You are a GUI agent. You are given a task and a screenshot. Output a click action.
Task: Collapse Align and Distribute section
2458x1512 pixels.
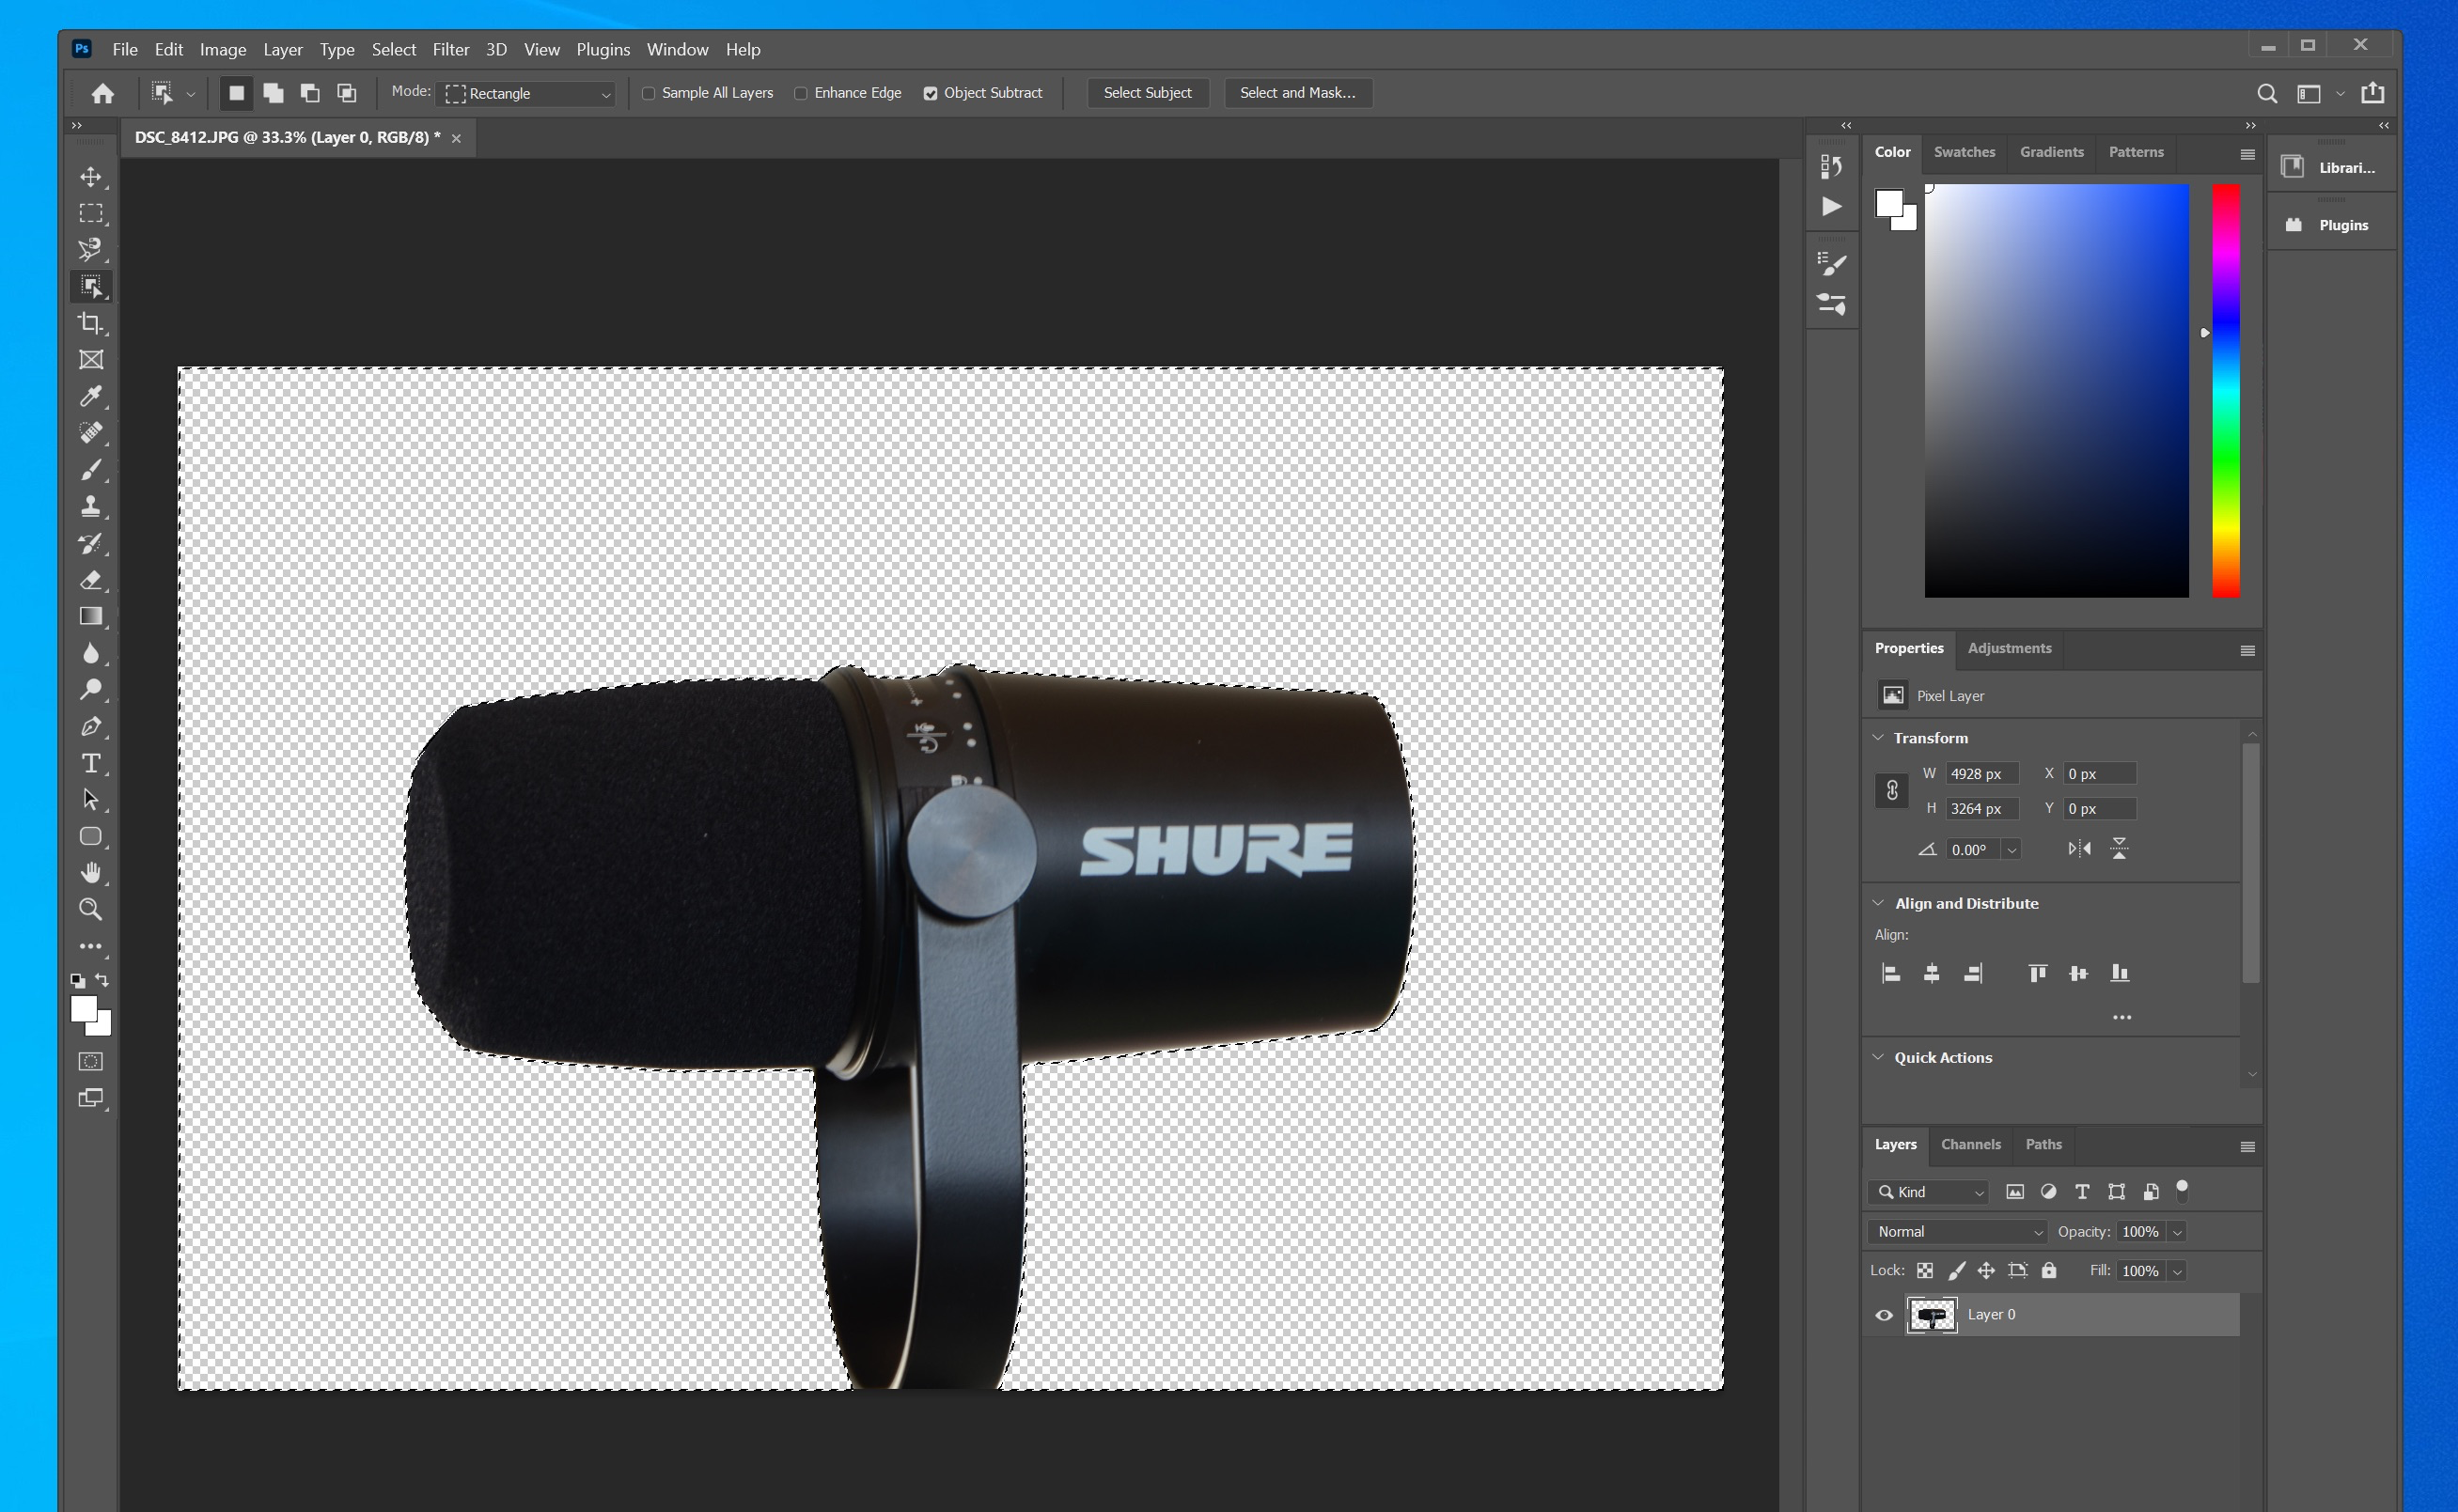tap(1878, 903)
